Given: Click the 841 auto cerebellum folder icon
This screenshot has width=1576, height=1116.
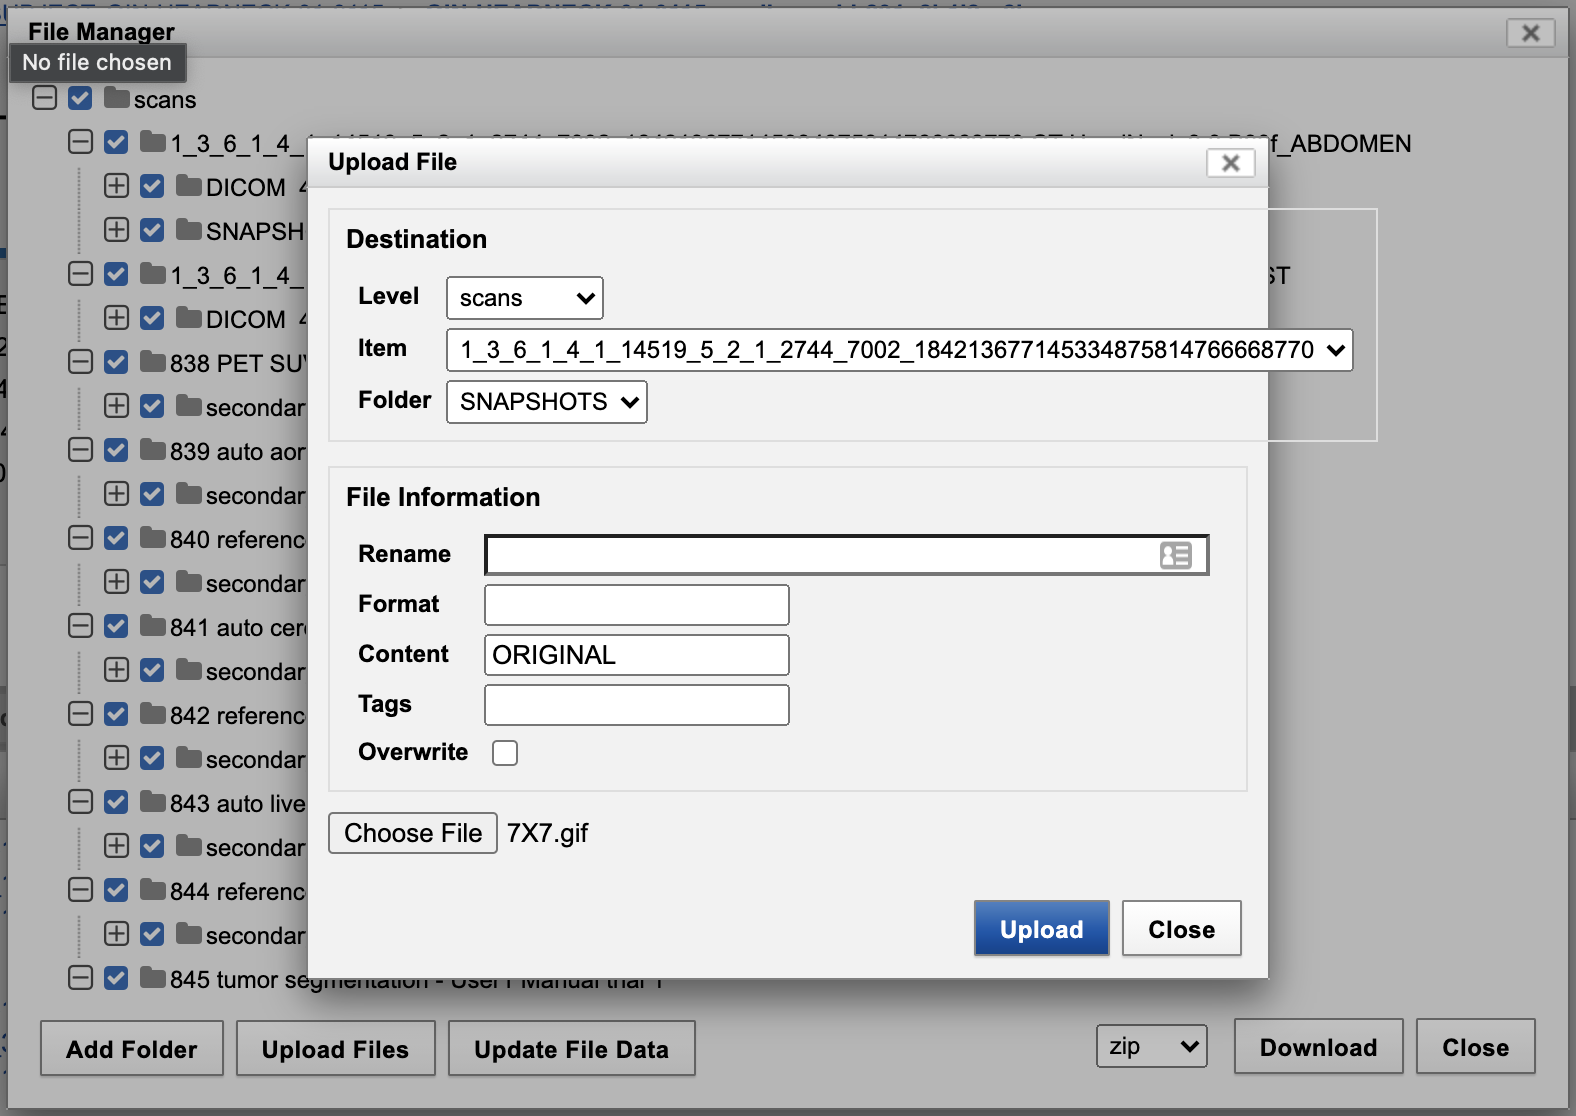Looking at the screenshot, I should click(153, 626).
